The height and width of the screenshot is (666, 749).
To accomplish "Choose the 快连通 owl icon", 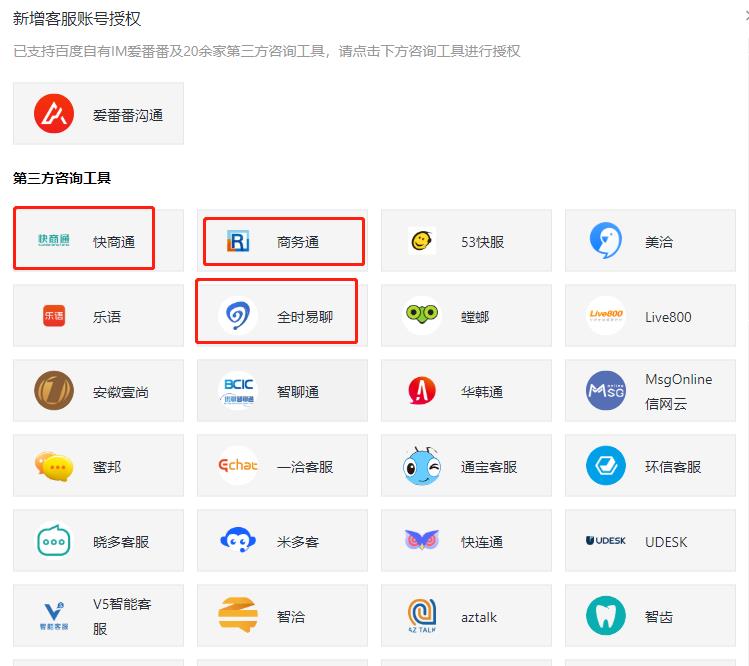I will pyautogui.click(x=422, y=540).
